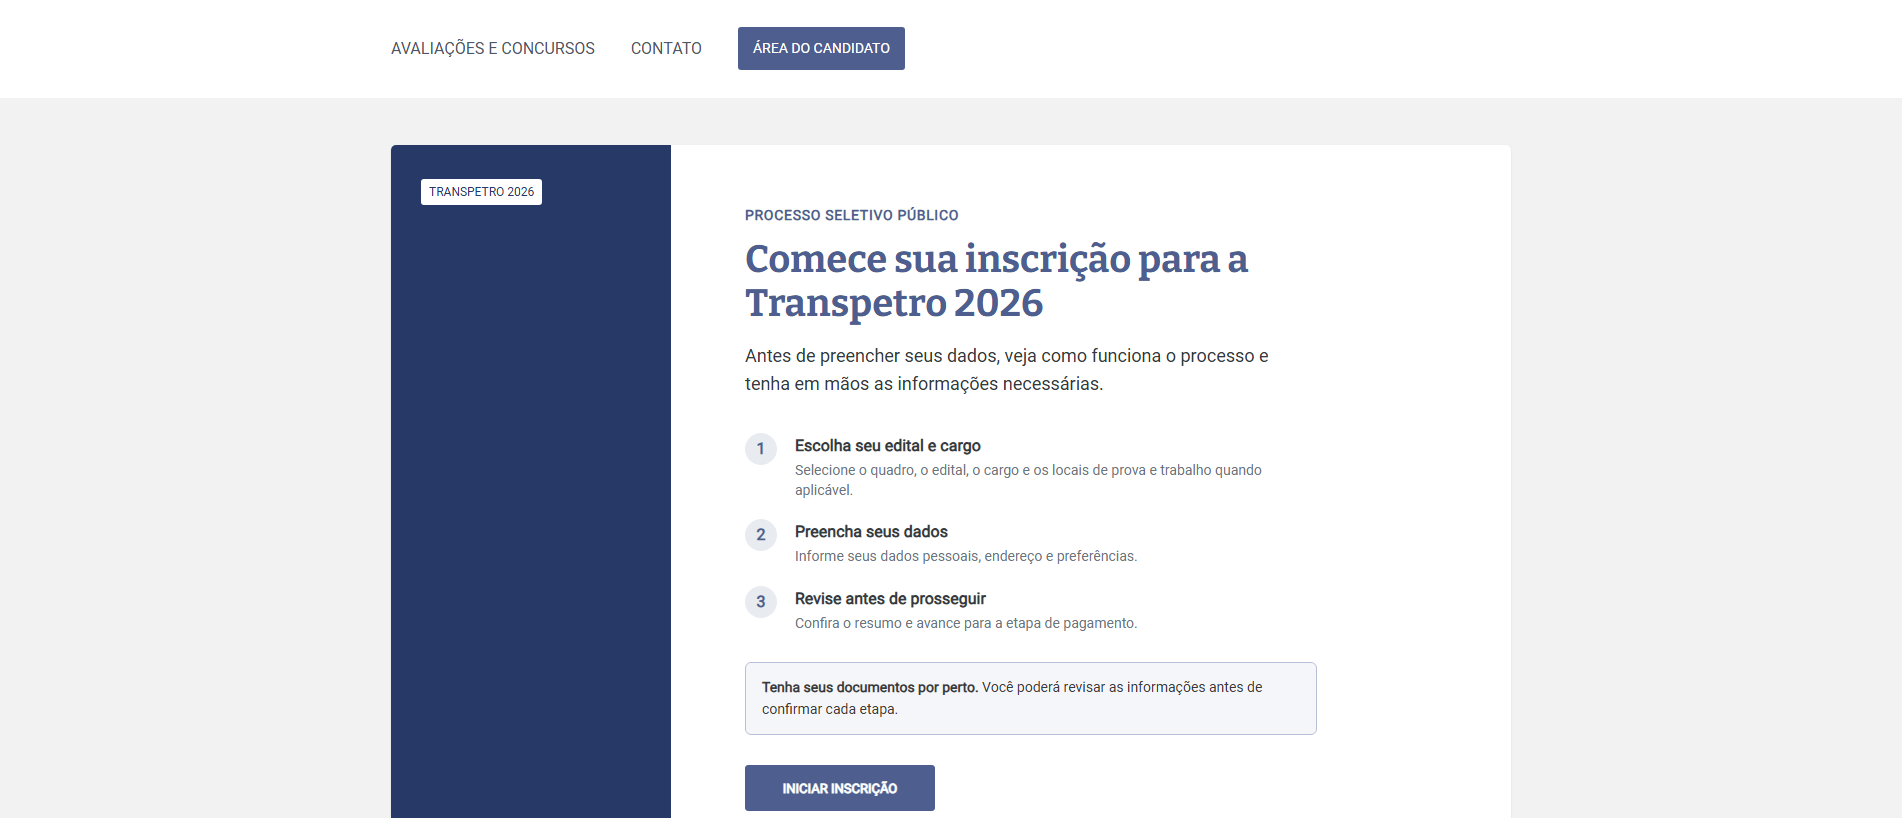Viewport: 1902px width, 818px height.
Task: Select the 'Escolha seu edital e cargo' step title
Action: pyautogui.click(x=888, y=446)
